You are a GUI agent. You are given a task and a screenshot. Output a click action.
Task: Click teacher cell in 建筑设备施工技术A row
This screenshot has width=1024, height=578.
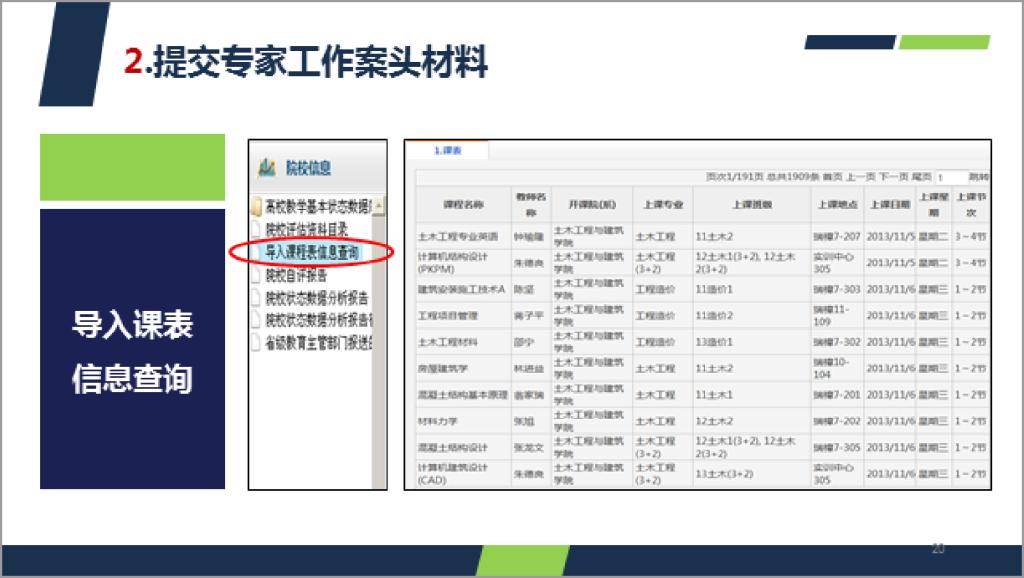click(x=531, y=289)
